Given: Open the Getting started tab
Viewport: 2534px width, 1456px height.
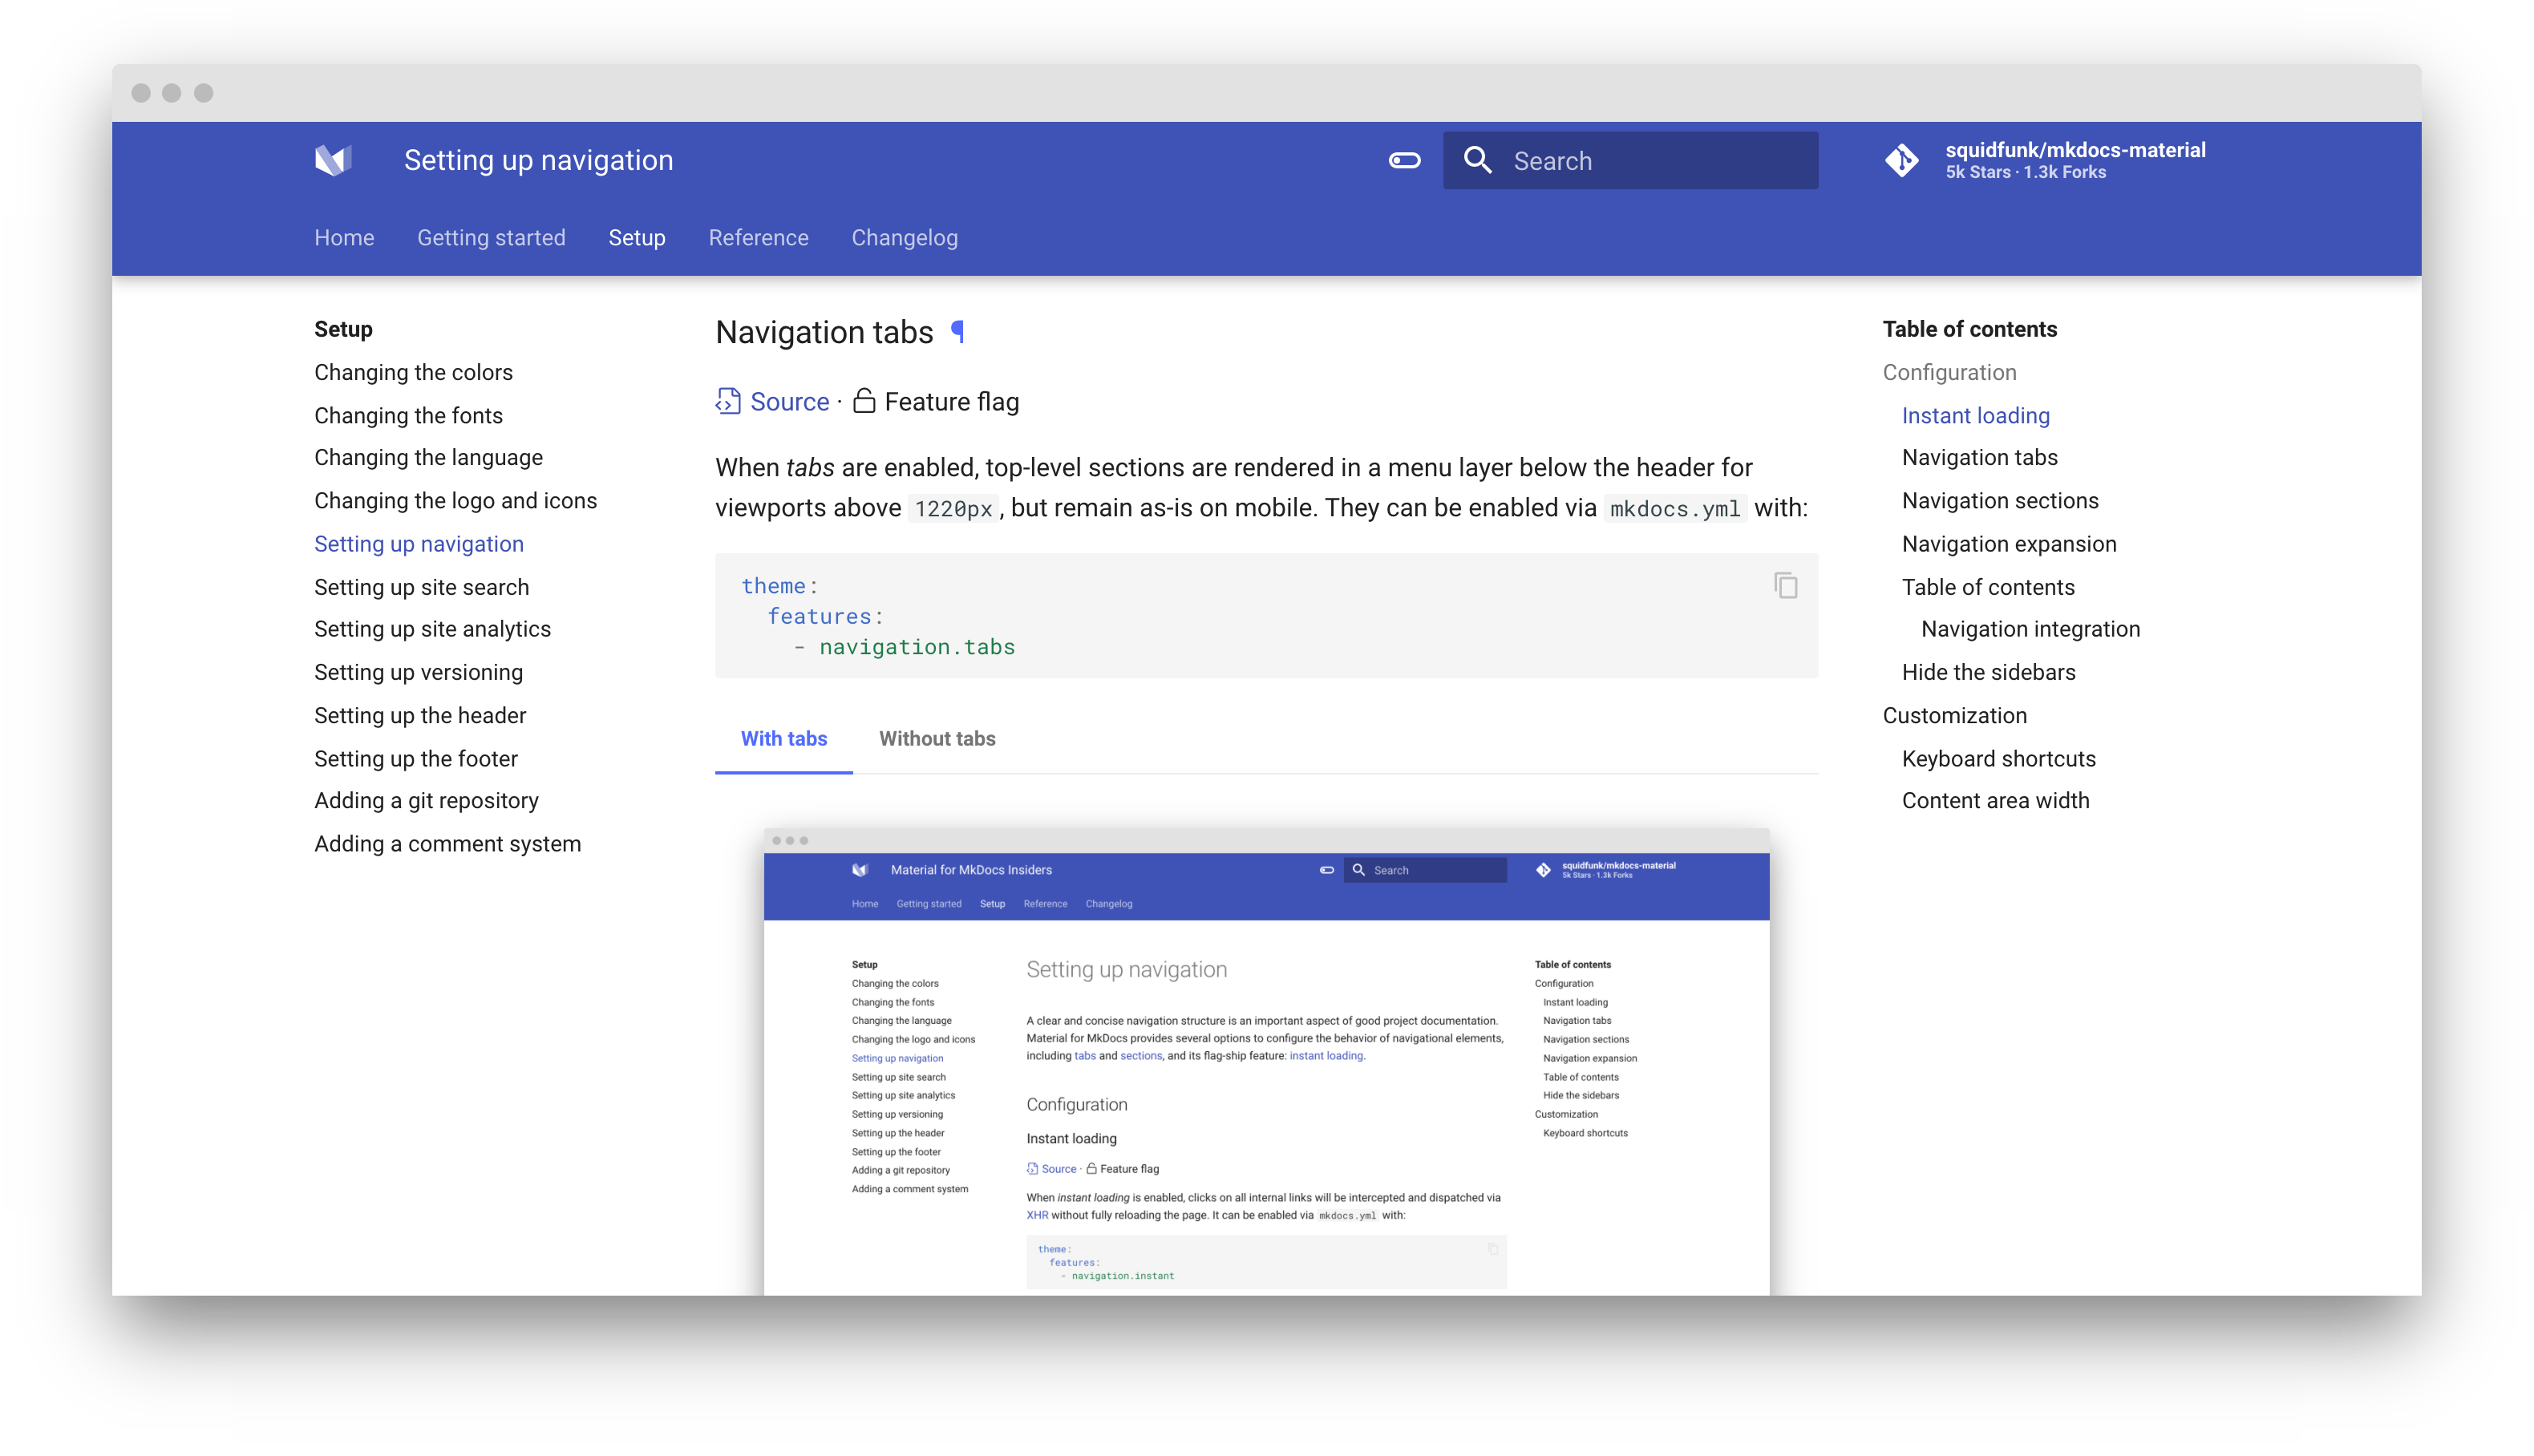Looking at the screenshot, I should click(x=491, y=238).
